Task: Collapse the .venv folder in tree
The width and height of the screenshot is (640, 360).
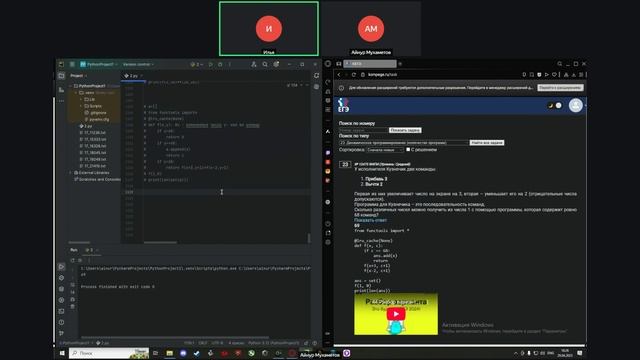Action: click(x=76, y=93)
